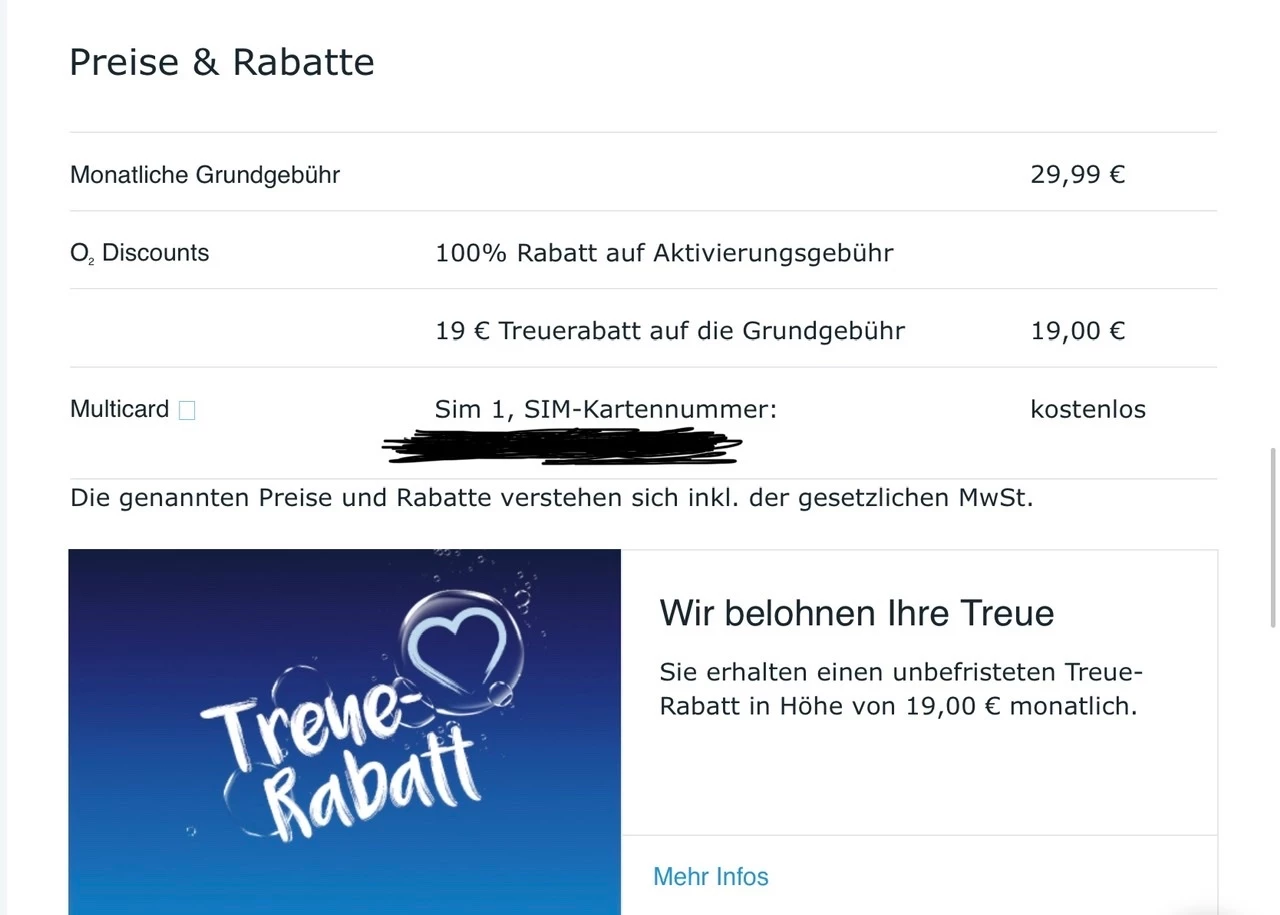Click 19 € Treuerabatt auf die Grundgebühr text

click(x=670, y=331)
